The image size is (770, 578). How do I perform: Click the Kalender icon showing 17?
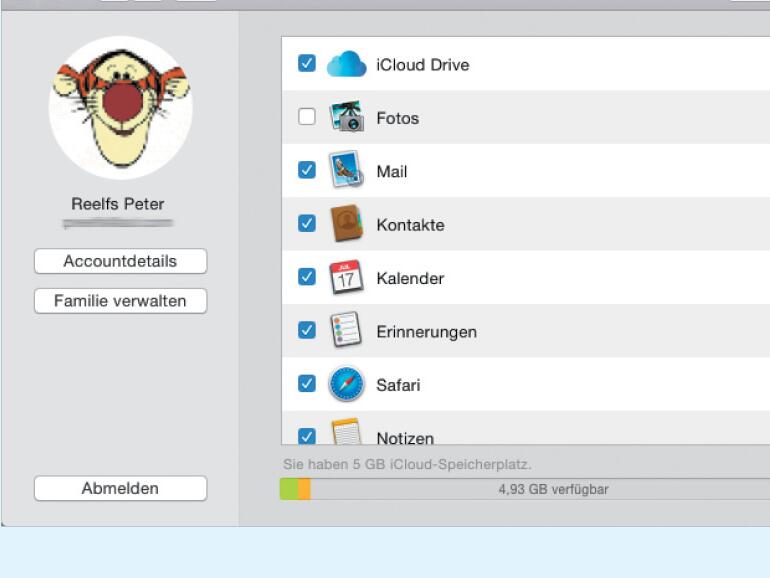pos(346,277)
